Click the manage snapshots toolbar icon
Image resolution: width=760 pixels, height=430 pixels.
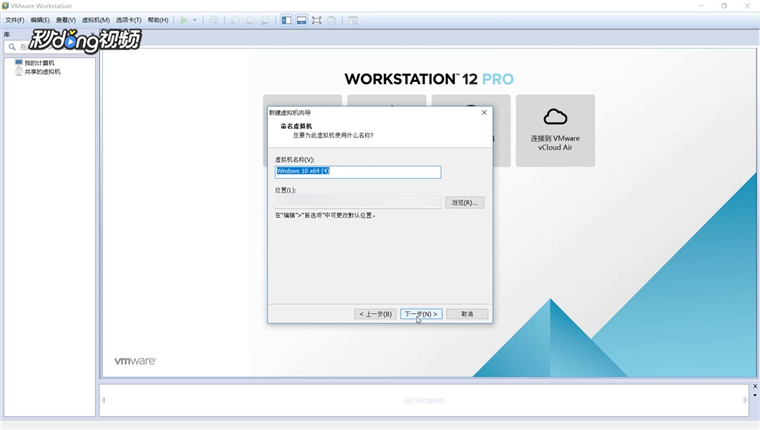(265, 20)
